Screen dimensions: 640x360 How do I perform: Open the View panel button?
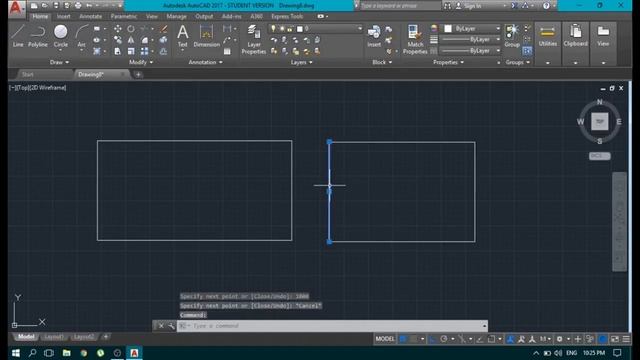point(603,43)
